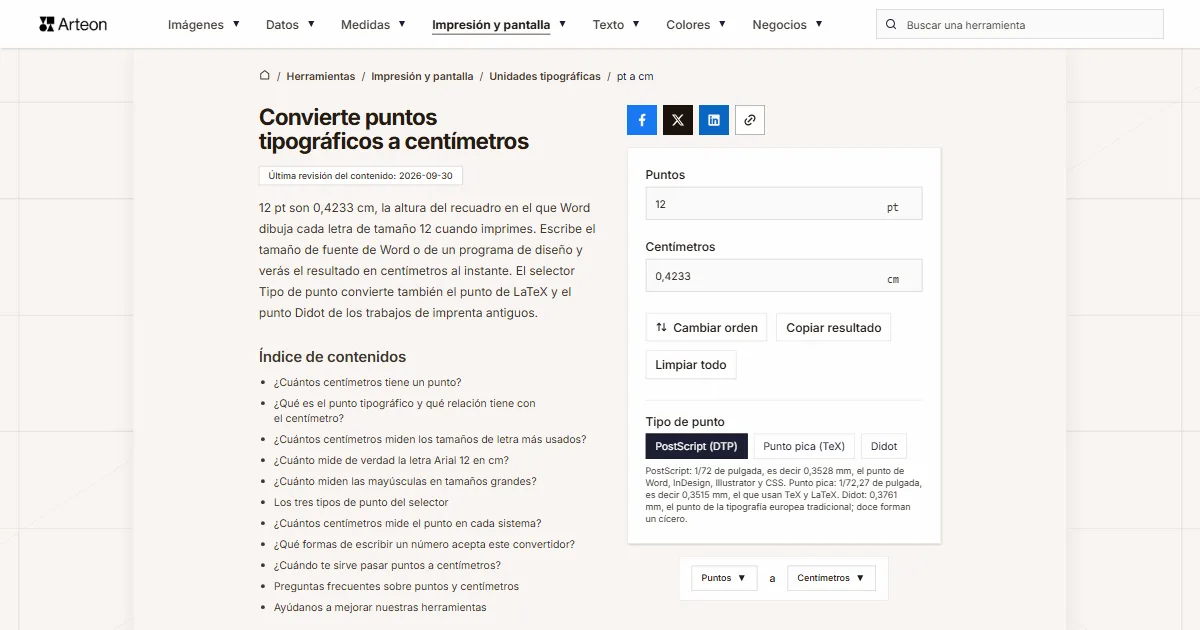
Task: Open the Centímetros target unit dropdown
Action: coord(831,578)
